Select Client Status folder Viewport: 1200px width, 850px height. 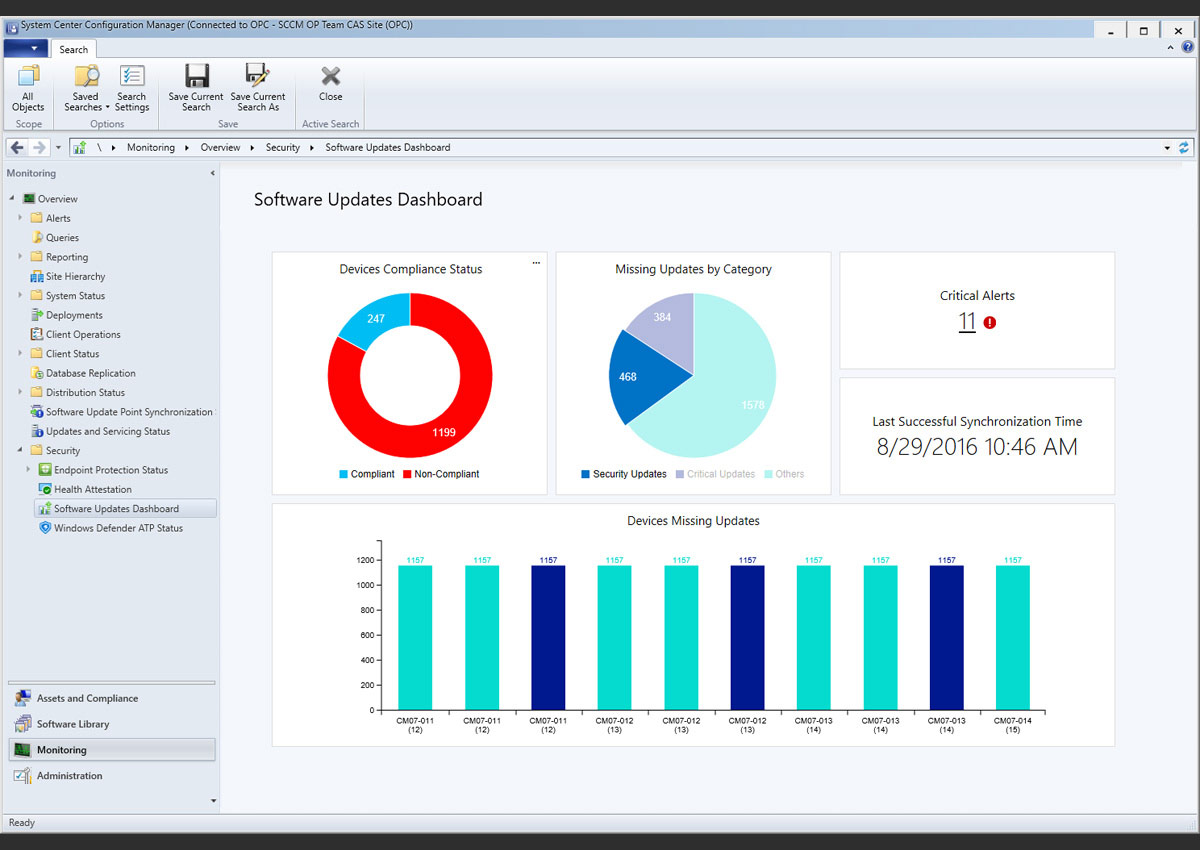72,354
